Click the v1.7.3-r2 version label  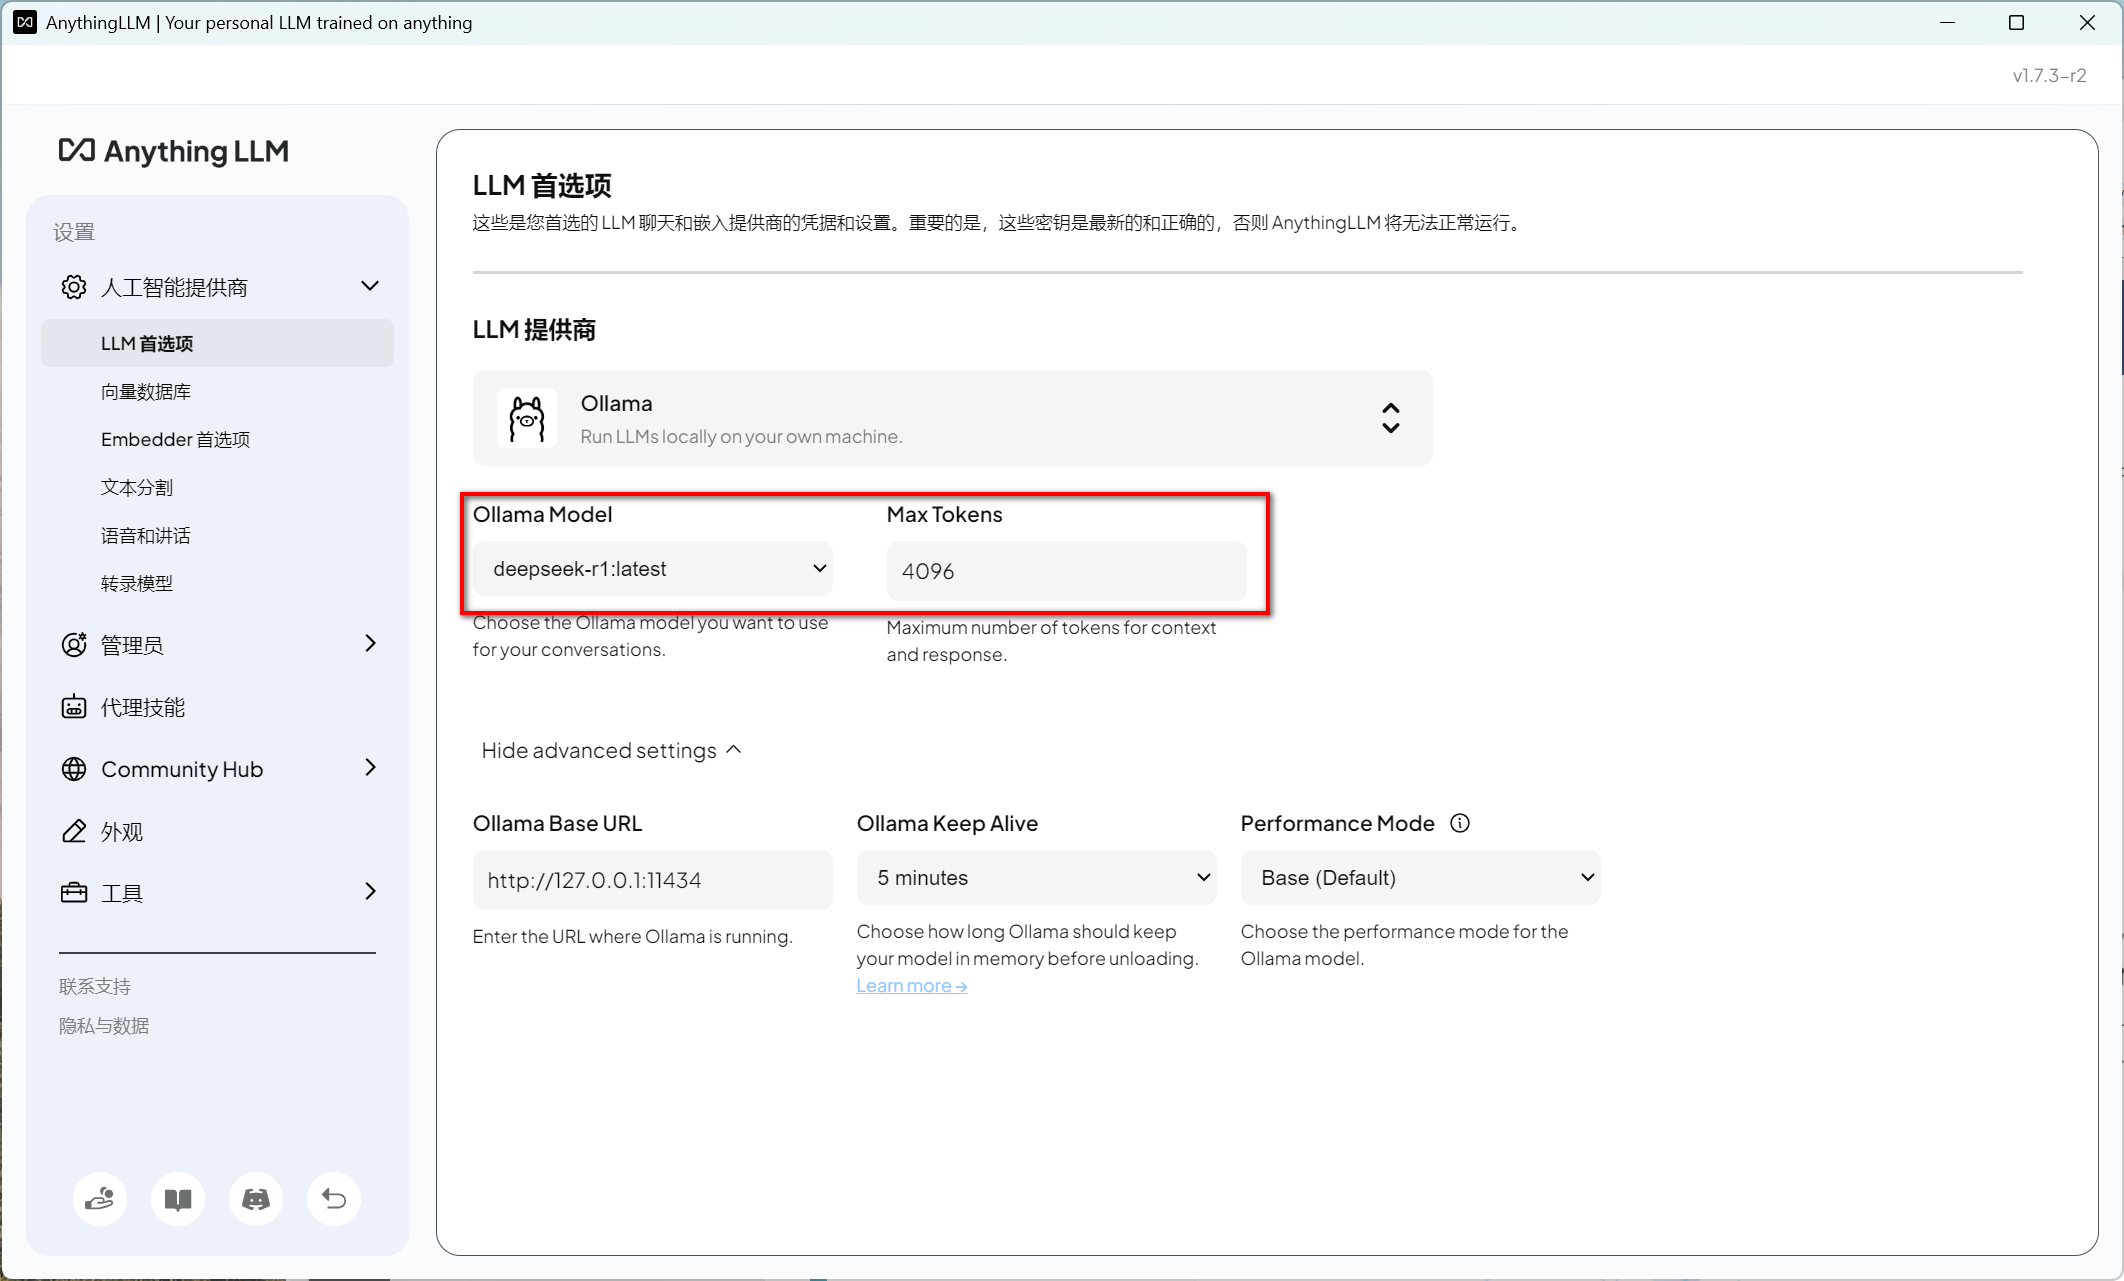point(2049,75)
